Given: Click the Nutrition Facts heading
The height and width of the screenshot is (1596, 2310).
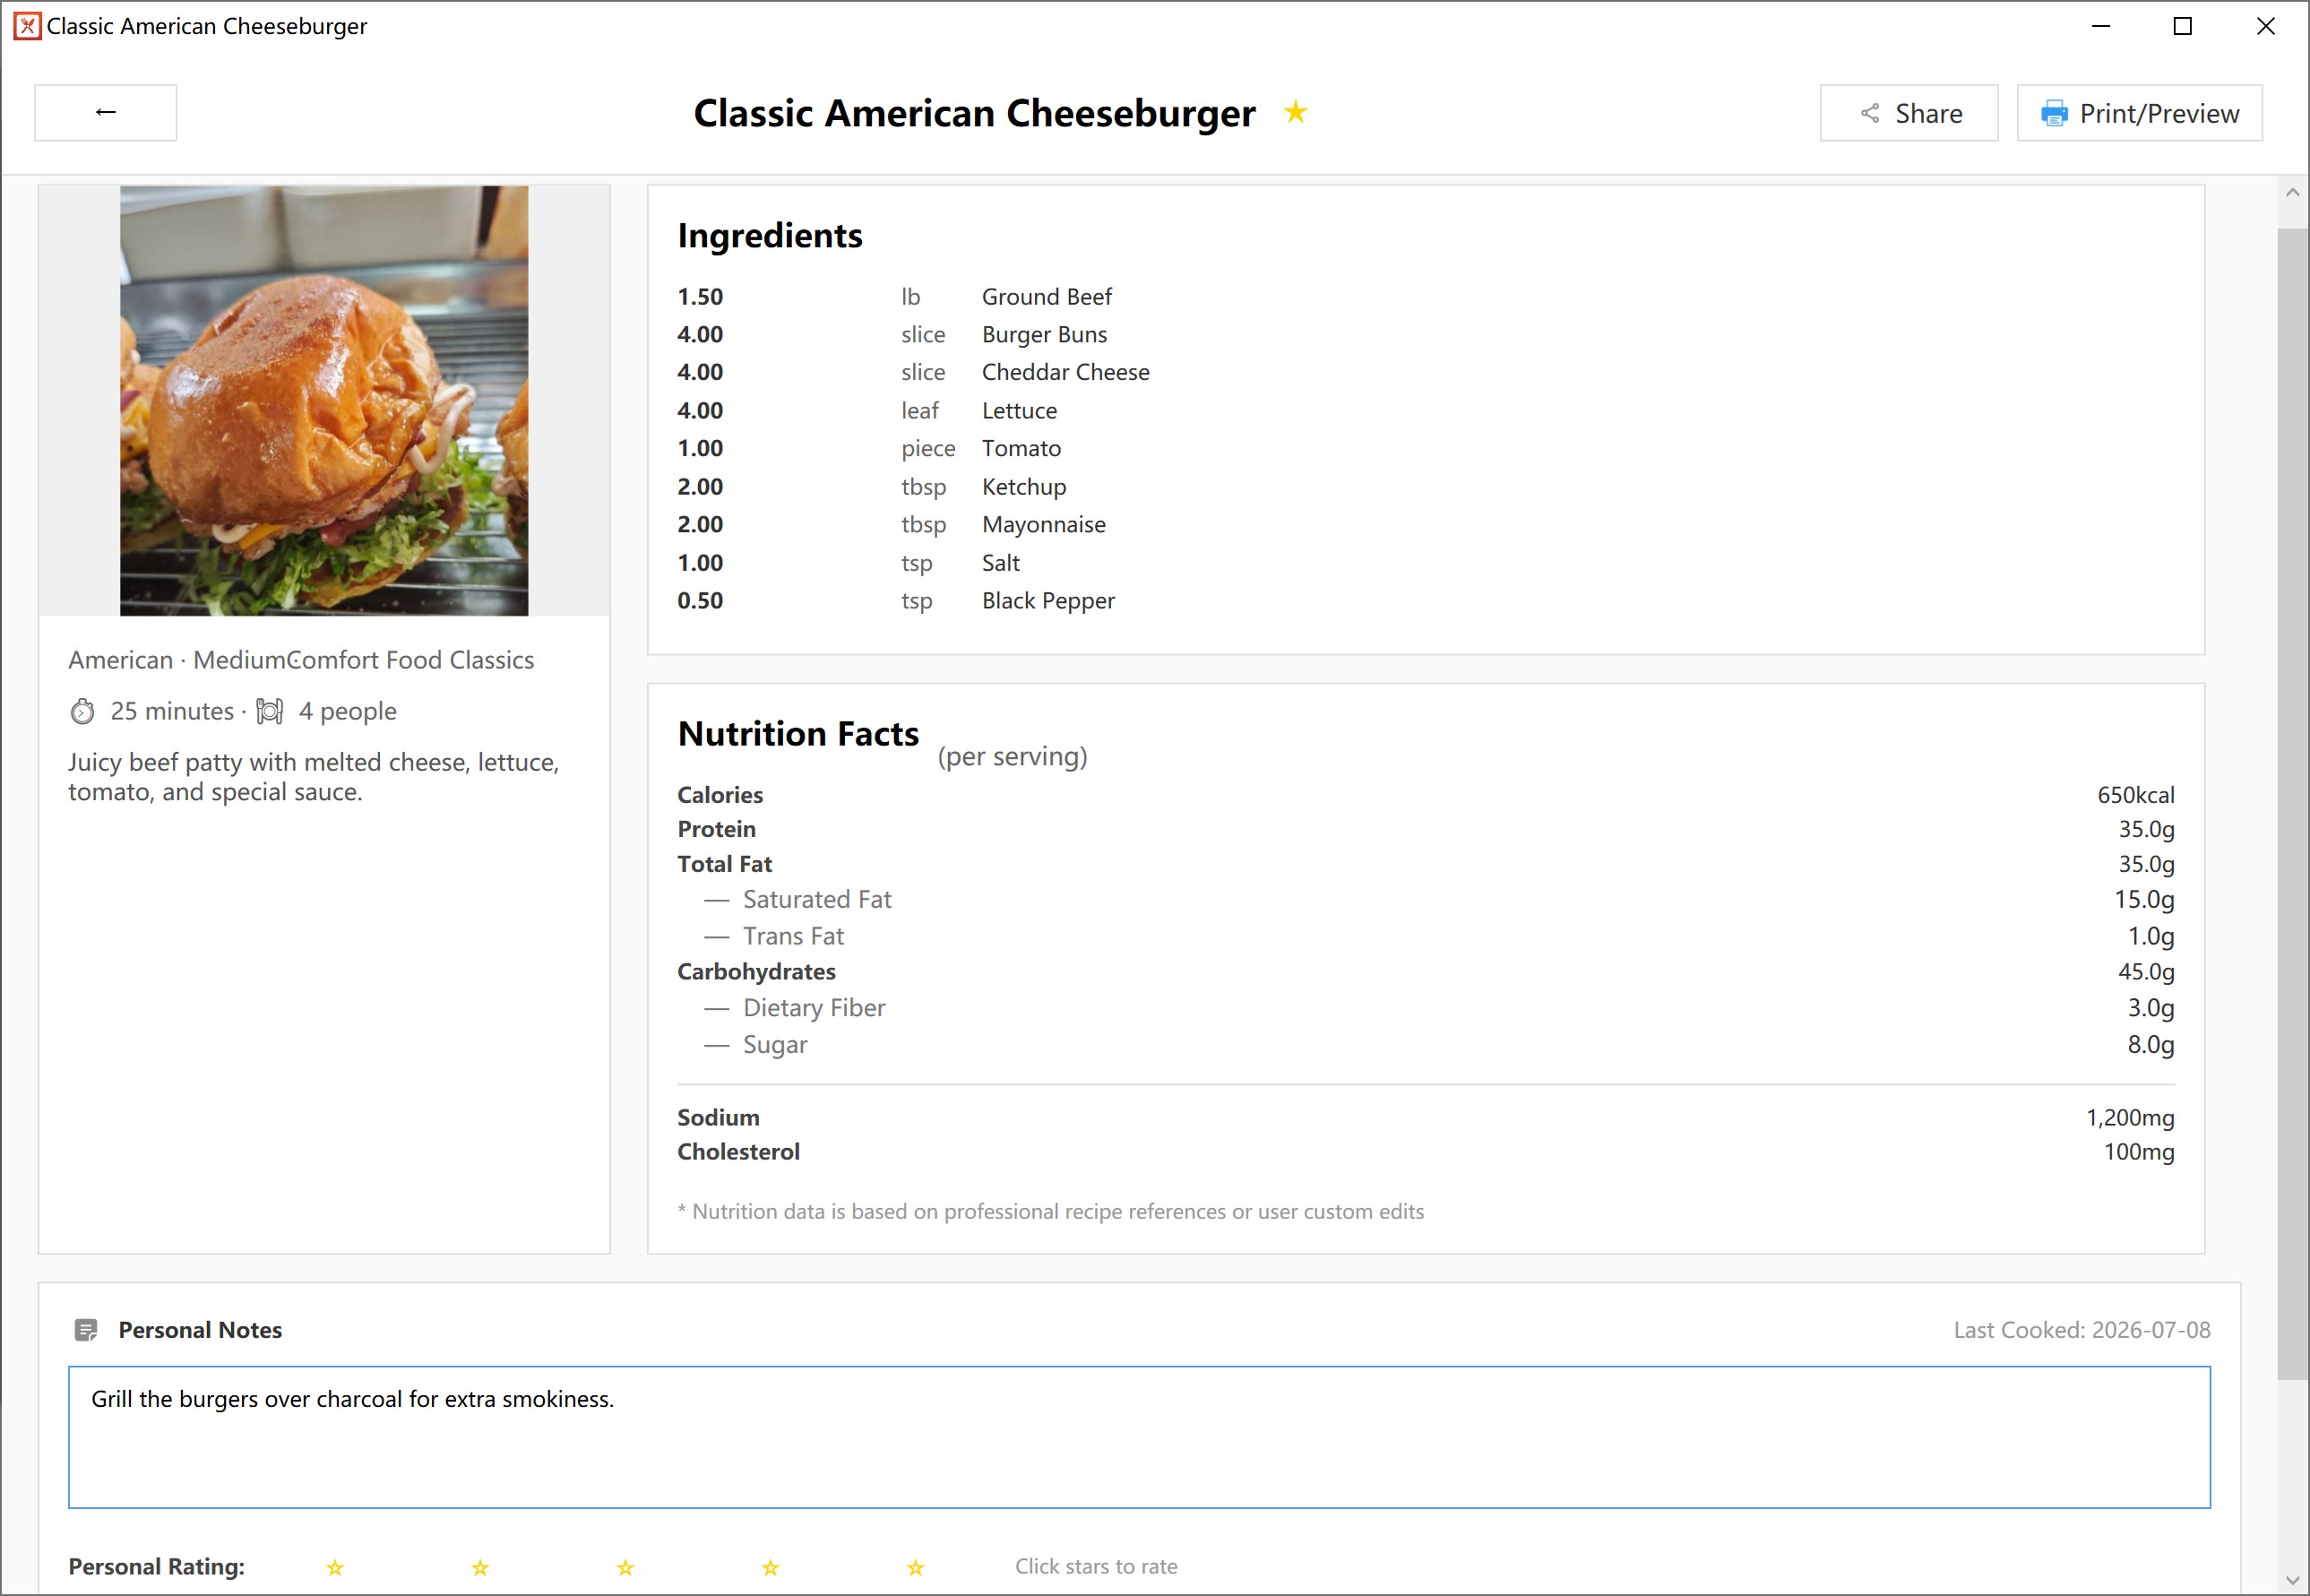Looking at the screenshot, I should tap(798, 735).
